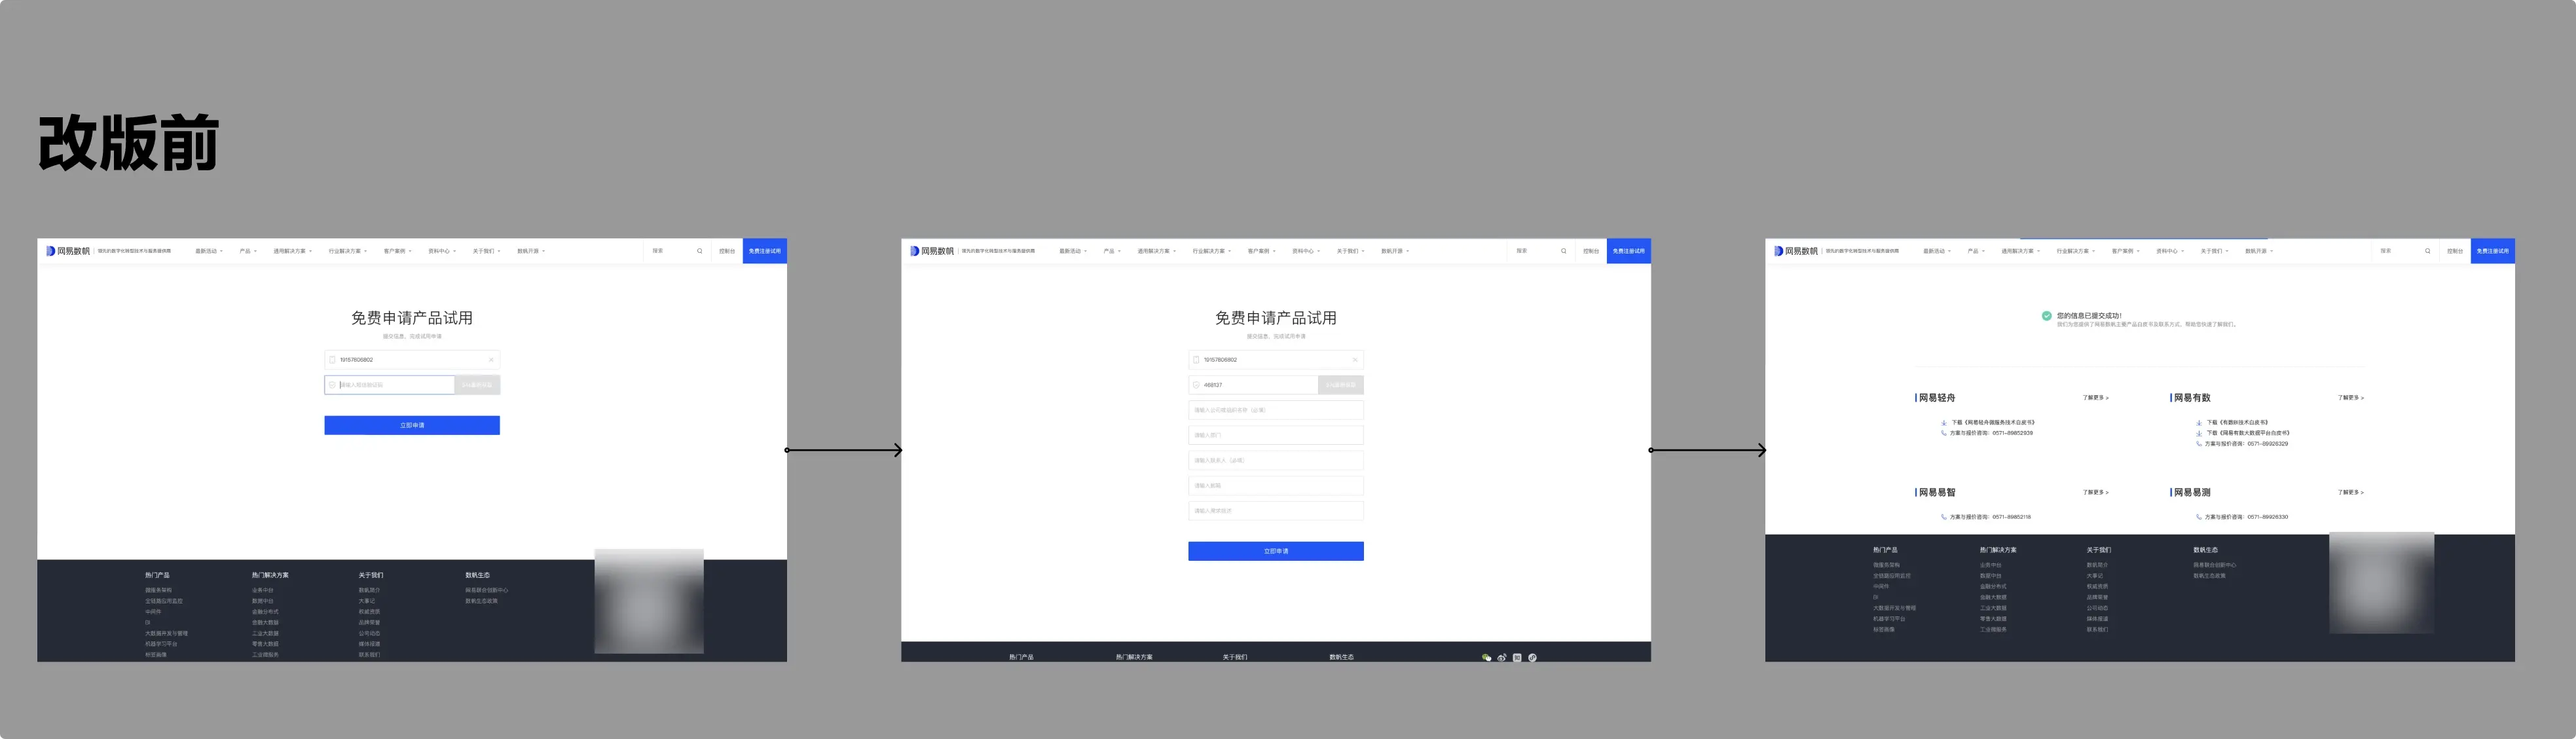The height and width of the screenshot is (739, 2576).
Task: Click 了解更多 link next to 网易有数
Action: pos(2350,398)
